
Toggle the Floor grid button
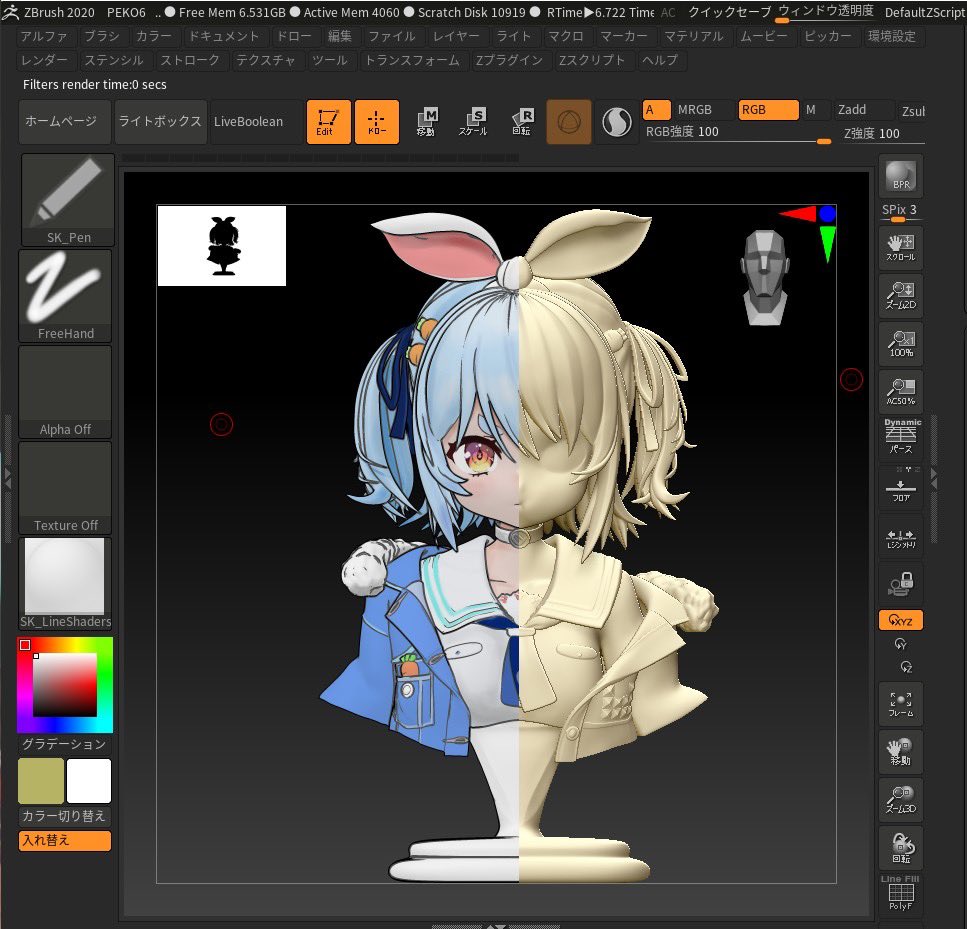tap(900, 487)
